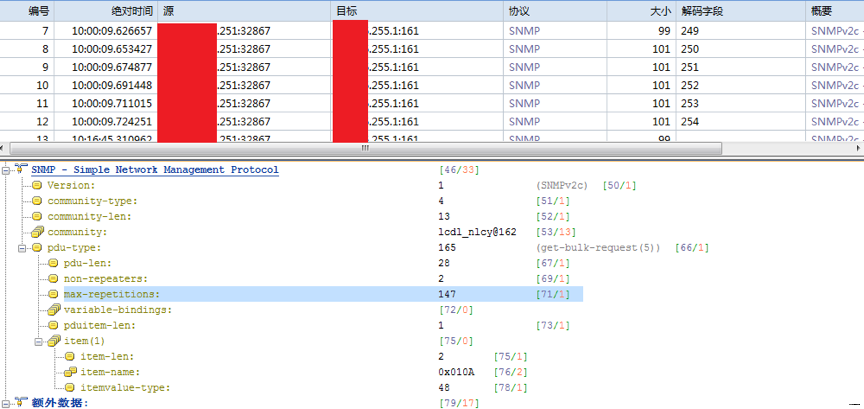Click the non-repeaters field icon
Image resolution: width=864 pixels, height=409 pixels.
pos(53,279)
